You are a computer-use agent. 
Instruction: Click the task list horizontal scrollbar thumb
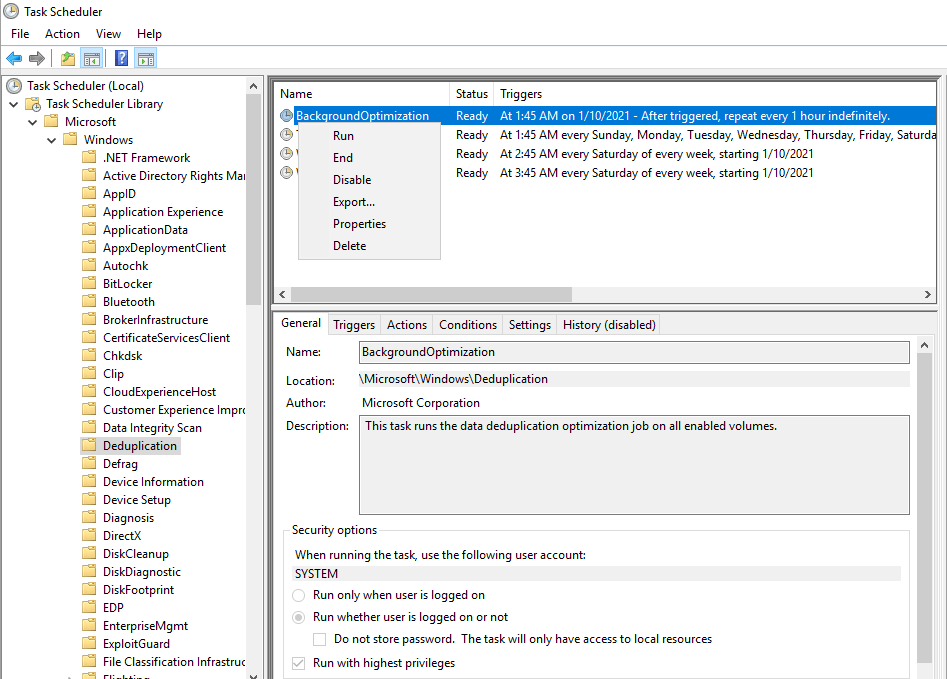click(x=431, y=294)
